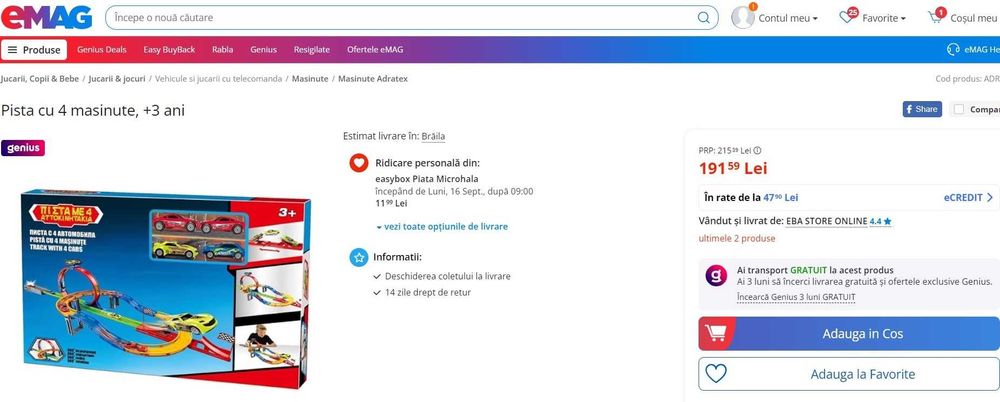The width and height of the screenshot is (1000, 402).
Task: Go to Genius Deals
Action: (102, 50)
